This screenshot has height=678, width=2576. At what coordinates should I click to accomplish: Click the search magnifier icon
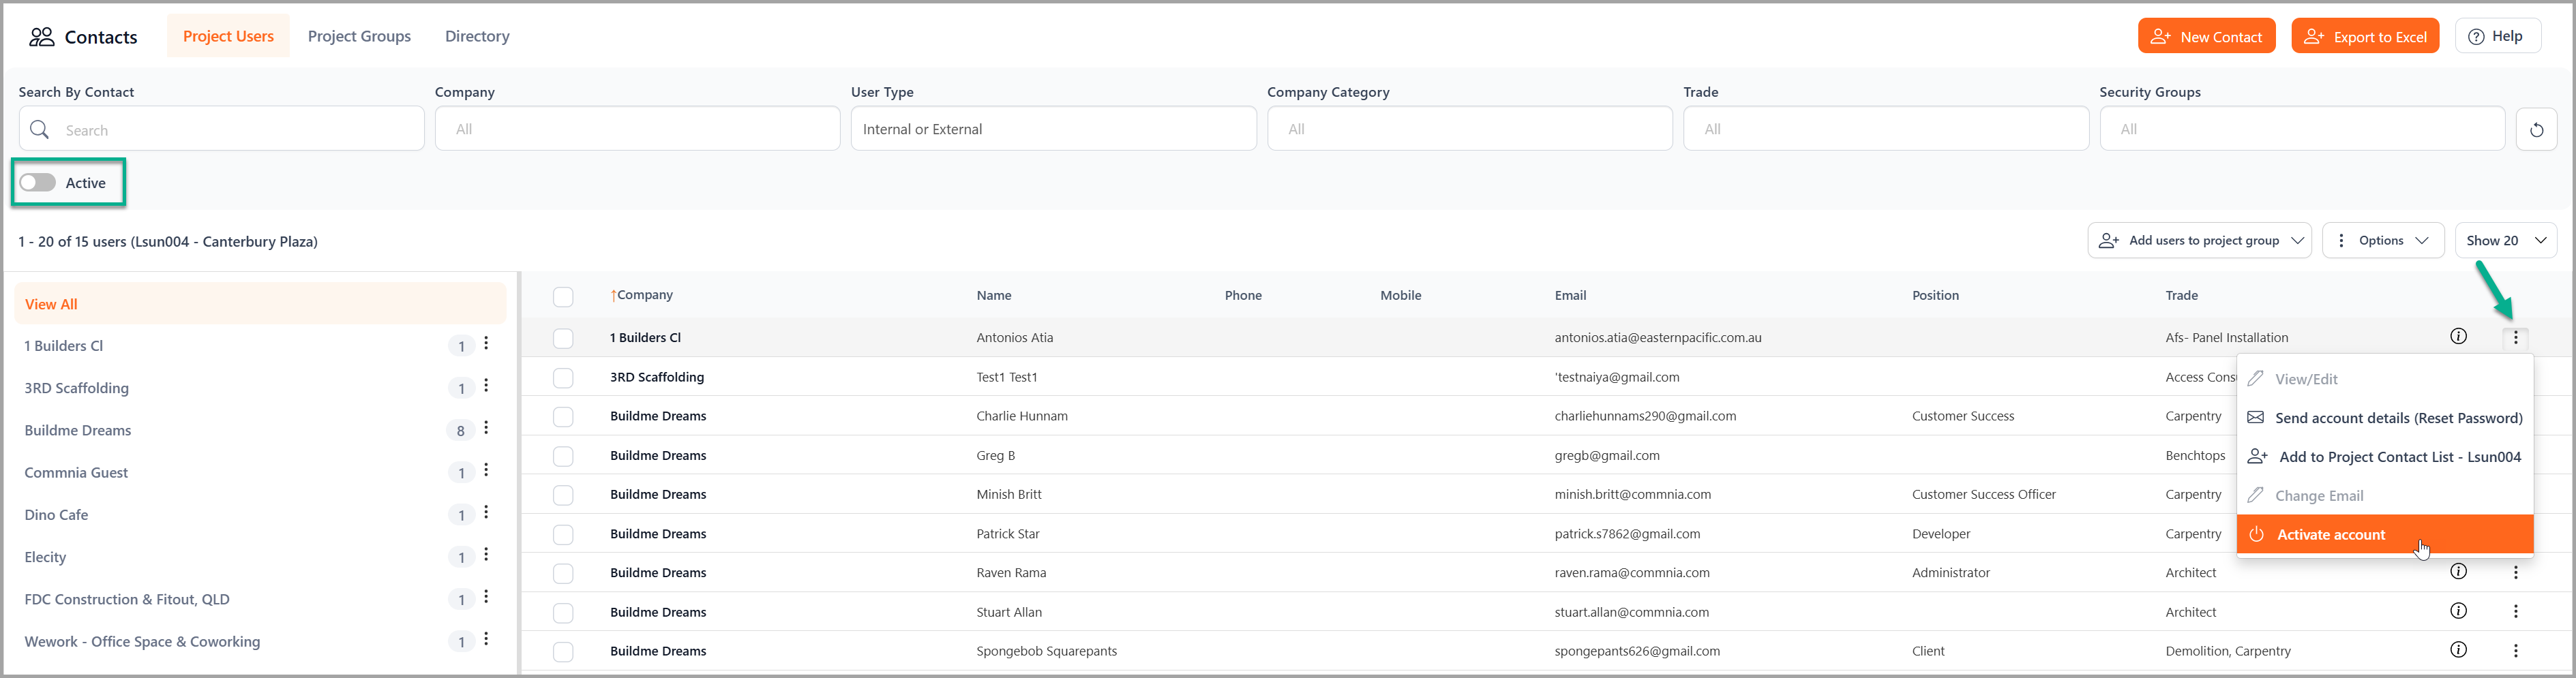pos(39,130)
